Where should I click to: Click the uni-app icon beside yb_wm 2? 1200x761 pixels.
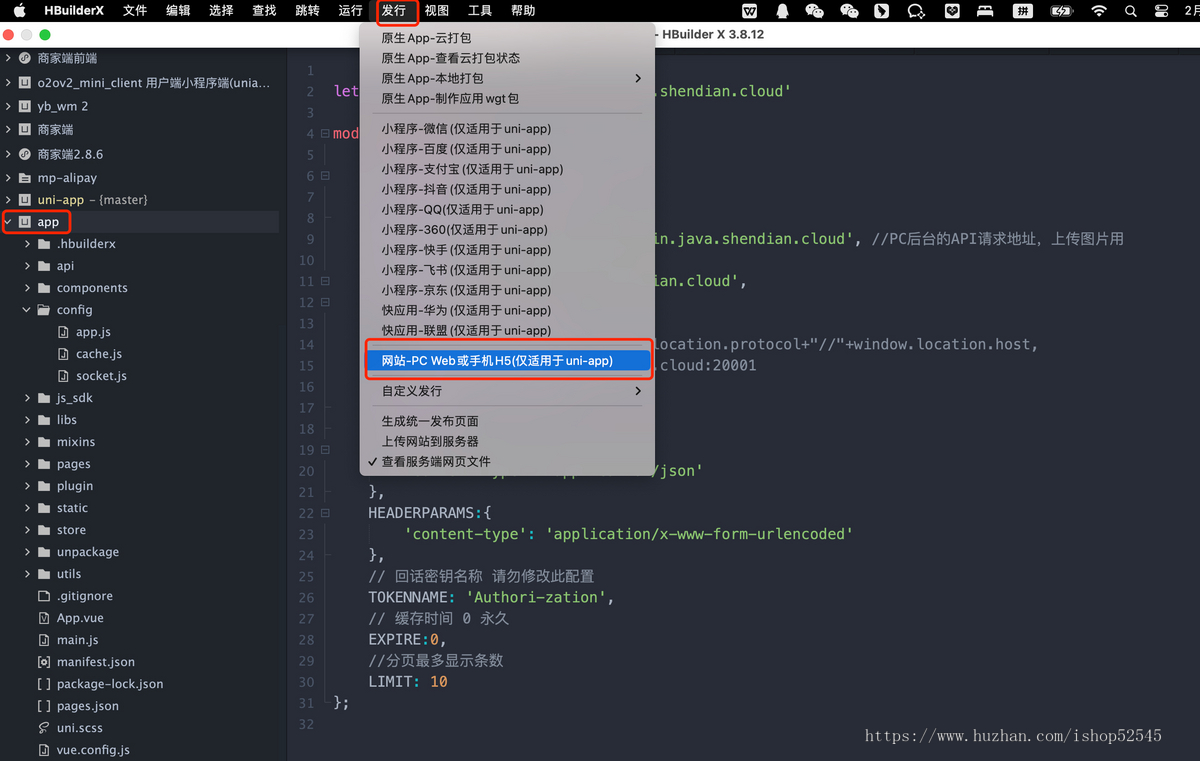(x=25, y=106)
